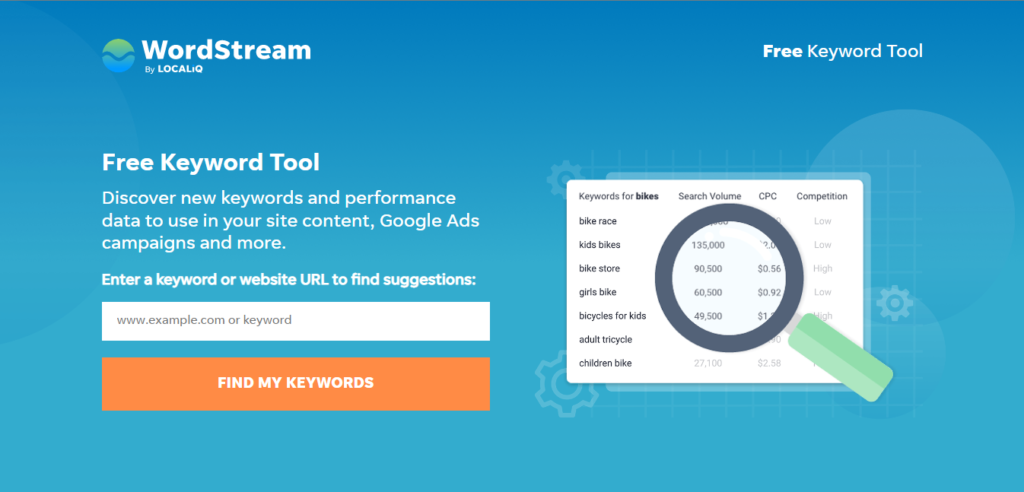This screenshot has height=492, width=1024.
Task: Click the By LOCALiQ text under logo
Action: coord(172,69)
